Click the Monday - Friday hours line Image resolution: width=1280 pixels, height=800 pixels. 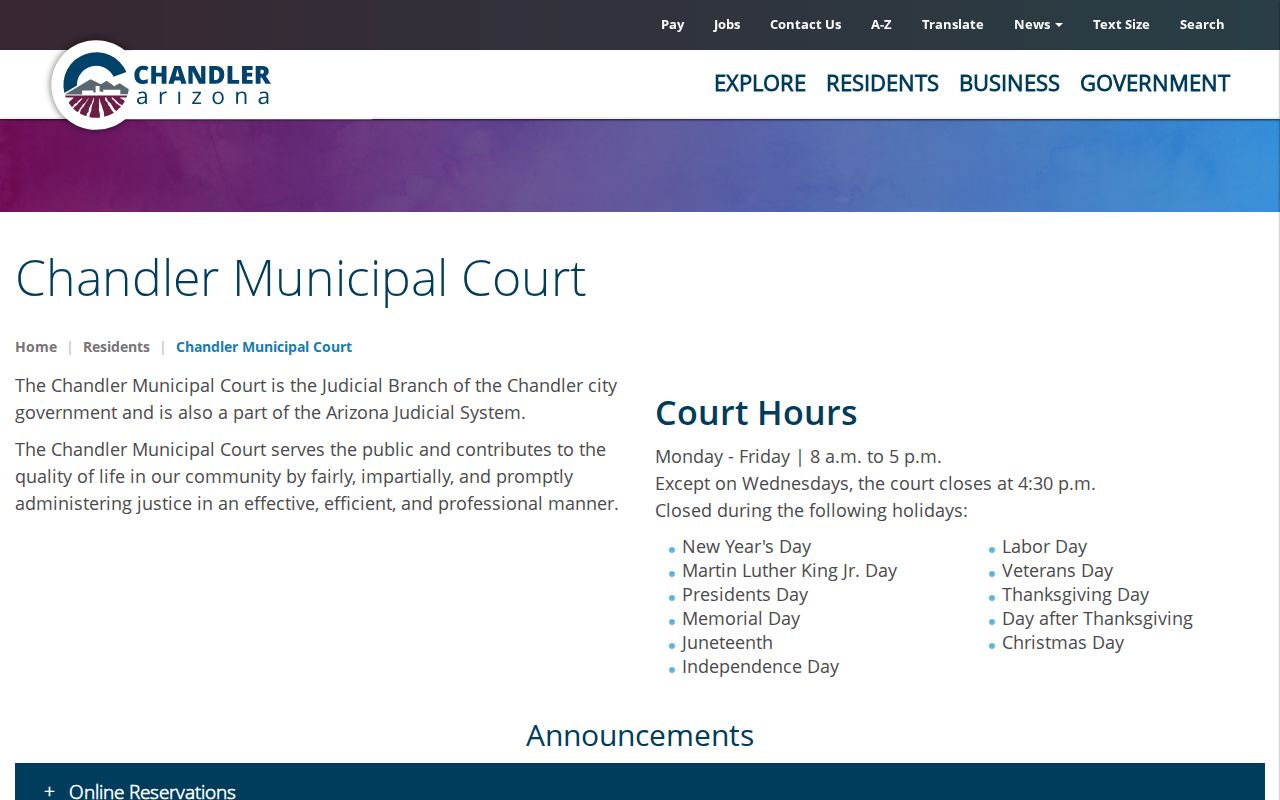[798, 457]
